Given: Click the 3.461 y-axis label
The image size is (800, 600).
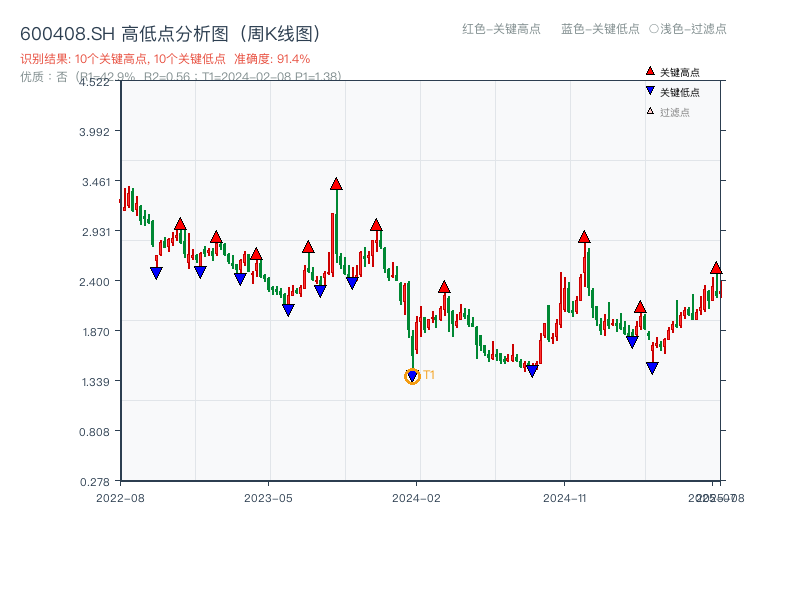Looking at the screenshot, I should tap(96, 182).
